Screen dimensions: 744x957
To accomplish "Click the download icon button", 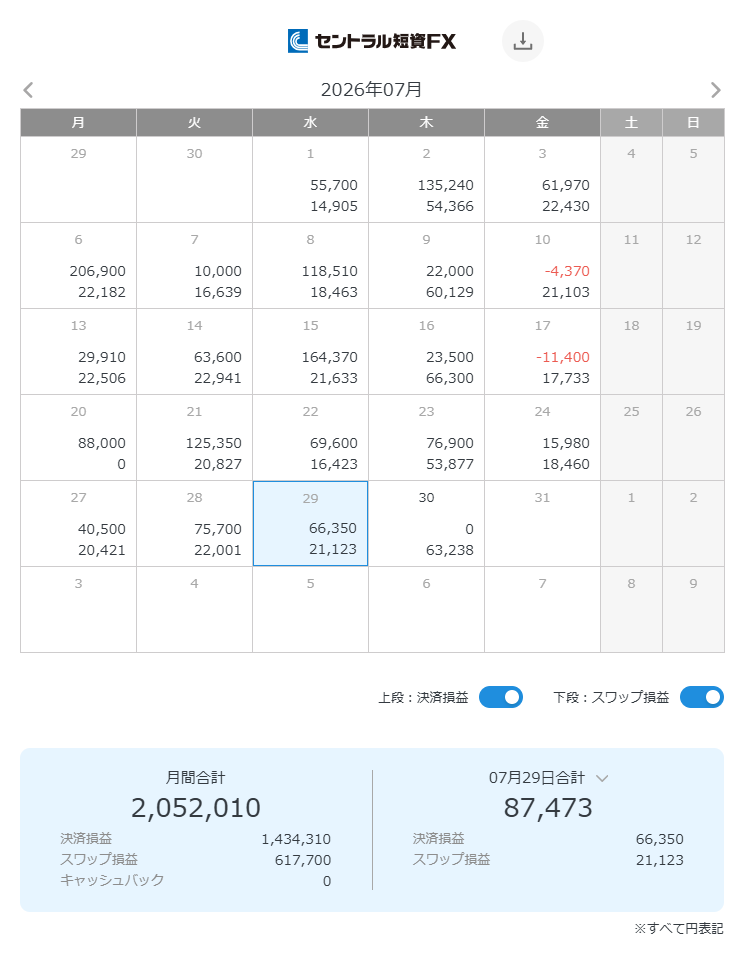I will tap(522, 41).
